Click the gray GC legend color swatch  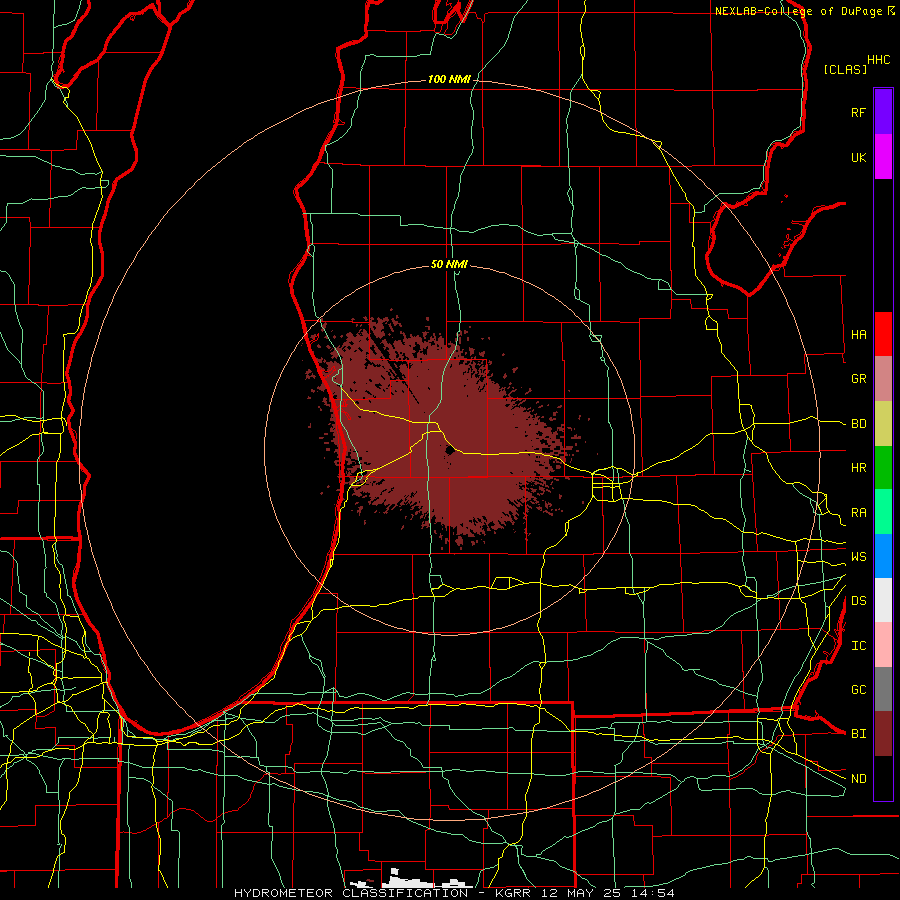(x=883, y=689)
